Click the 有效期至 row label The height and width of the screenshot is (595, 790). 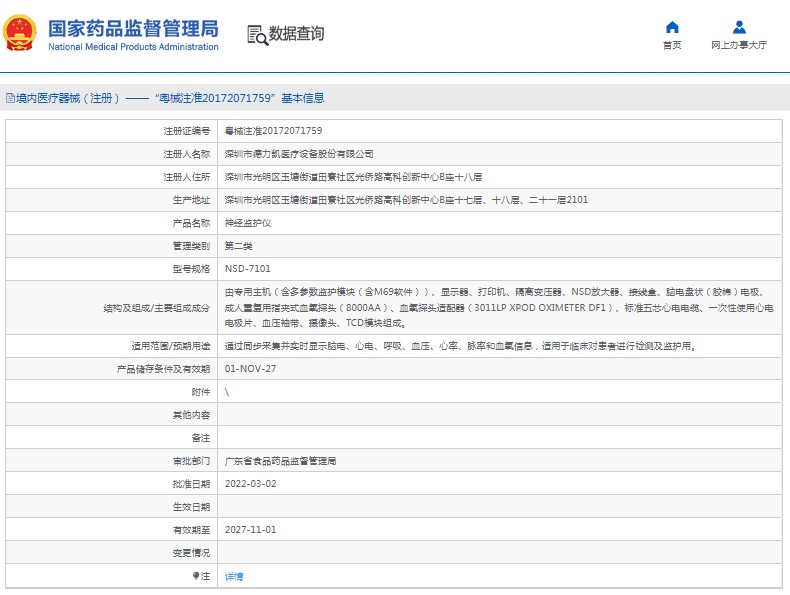(x=191, y=530)
